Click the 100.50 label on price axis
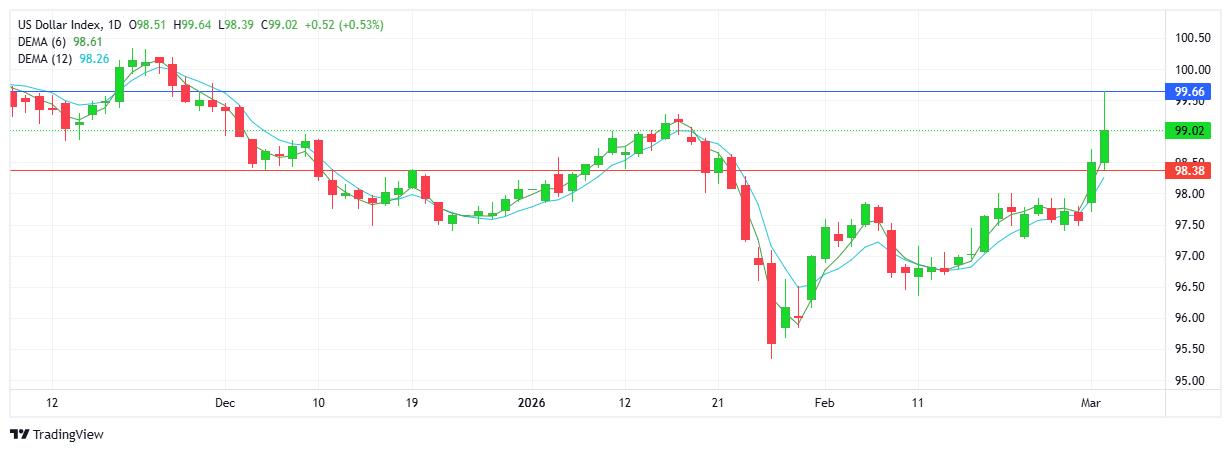 (x=1192, y=38)
